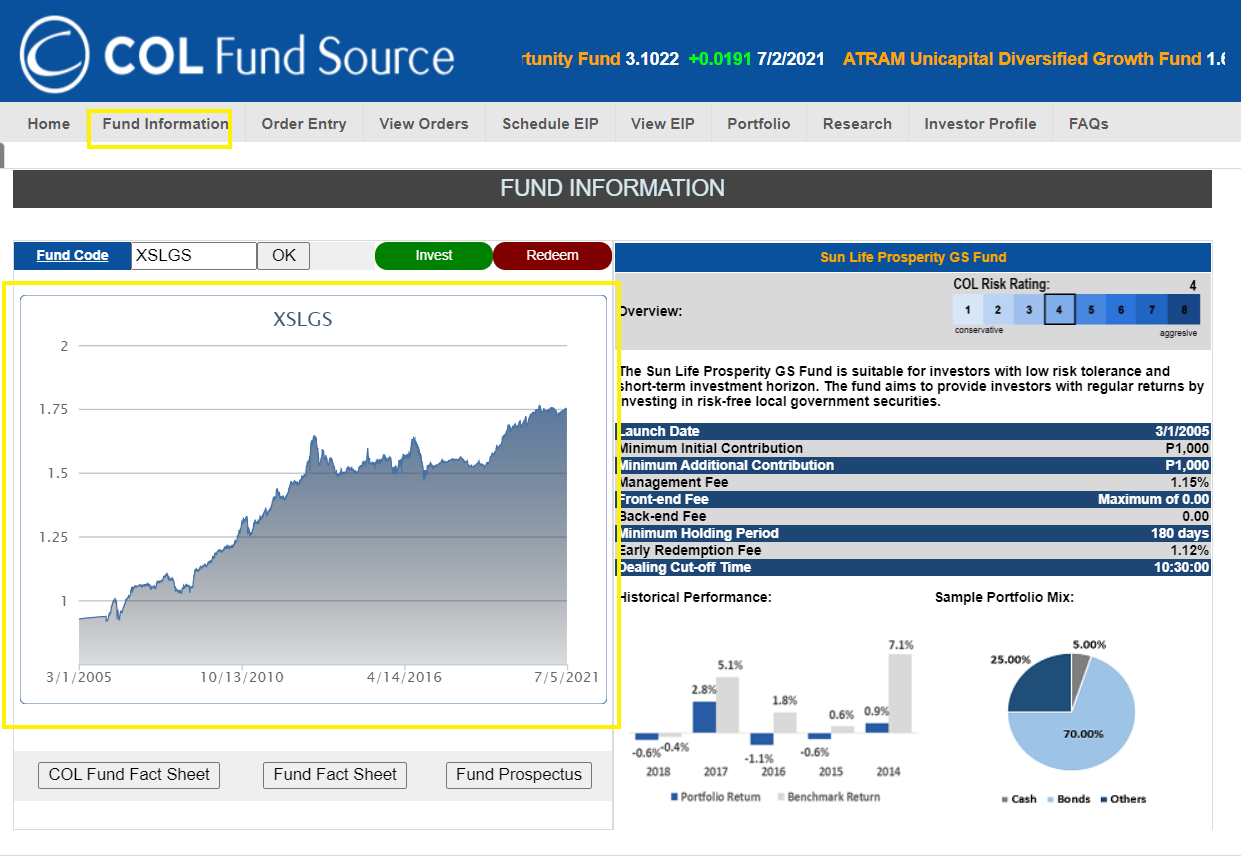This screenshot has width=1241, height=858.
Task: Click the XSLGS price chart
Action: point(313,499)
